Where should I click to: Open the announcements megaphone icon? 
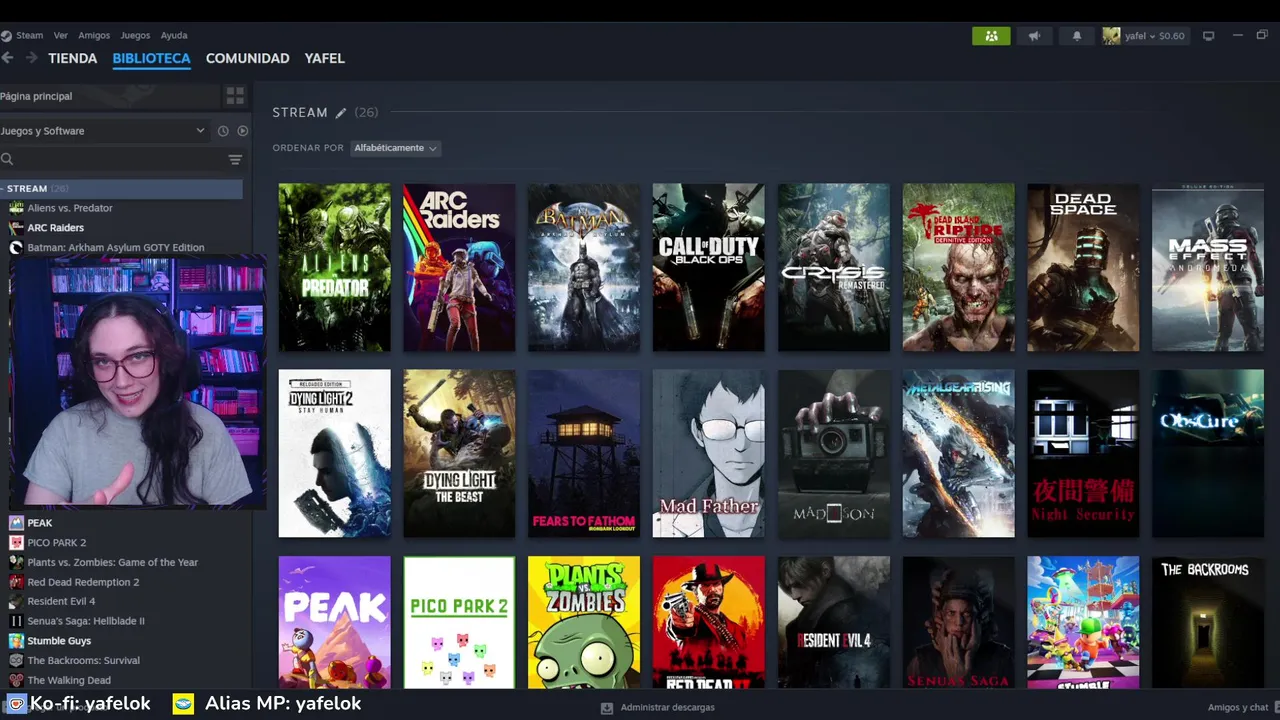1034,36
